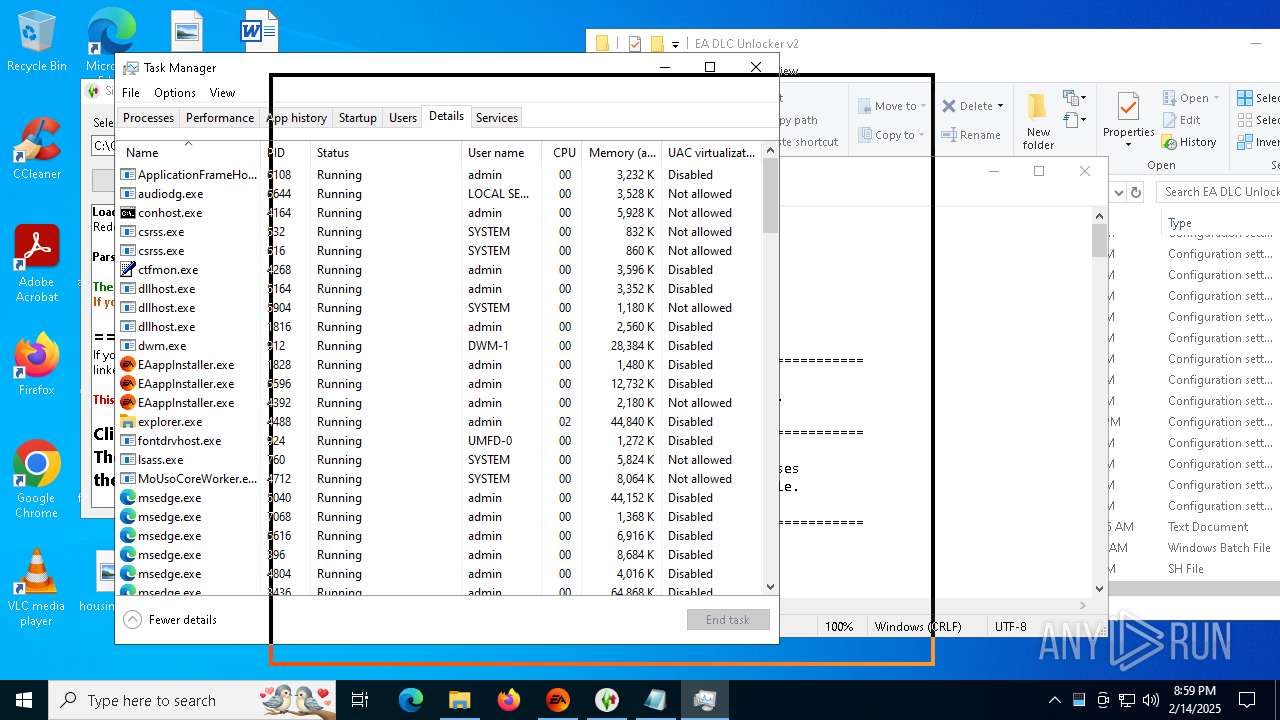This screenshot has height=720, width=1280.
Task: Click Delete in the Explorer ribbon
Action: coord(971,106)
